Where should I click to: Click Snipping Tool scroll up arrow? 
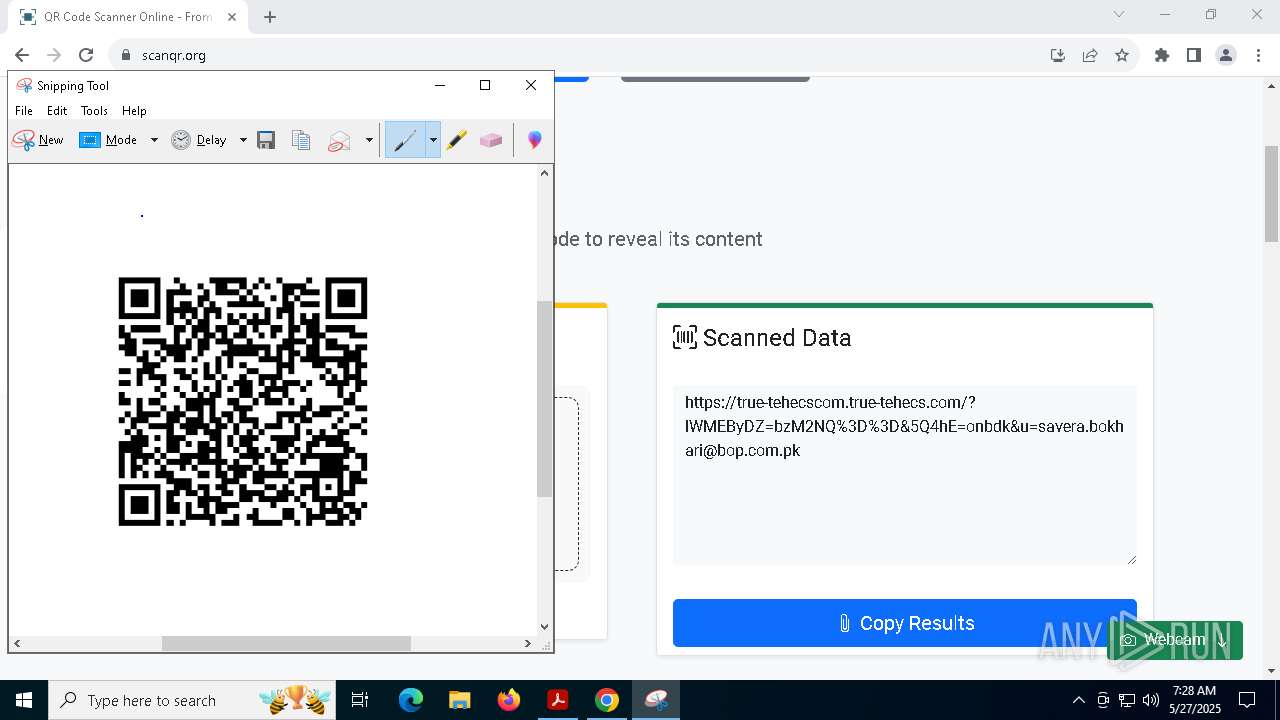[x=544, y=173]
